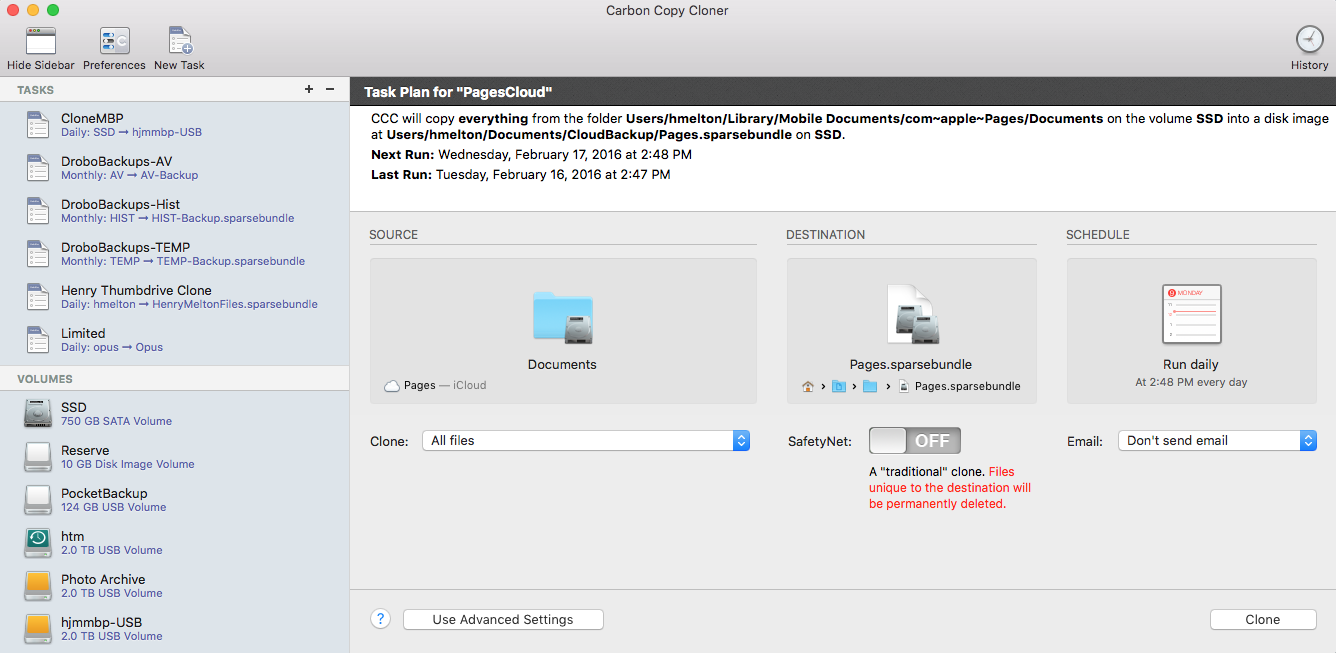Click the first blue folder in destination path
The height and width of the screenshot is (653, 1336).
pyautogui.click(x=839, y=386)
